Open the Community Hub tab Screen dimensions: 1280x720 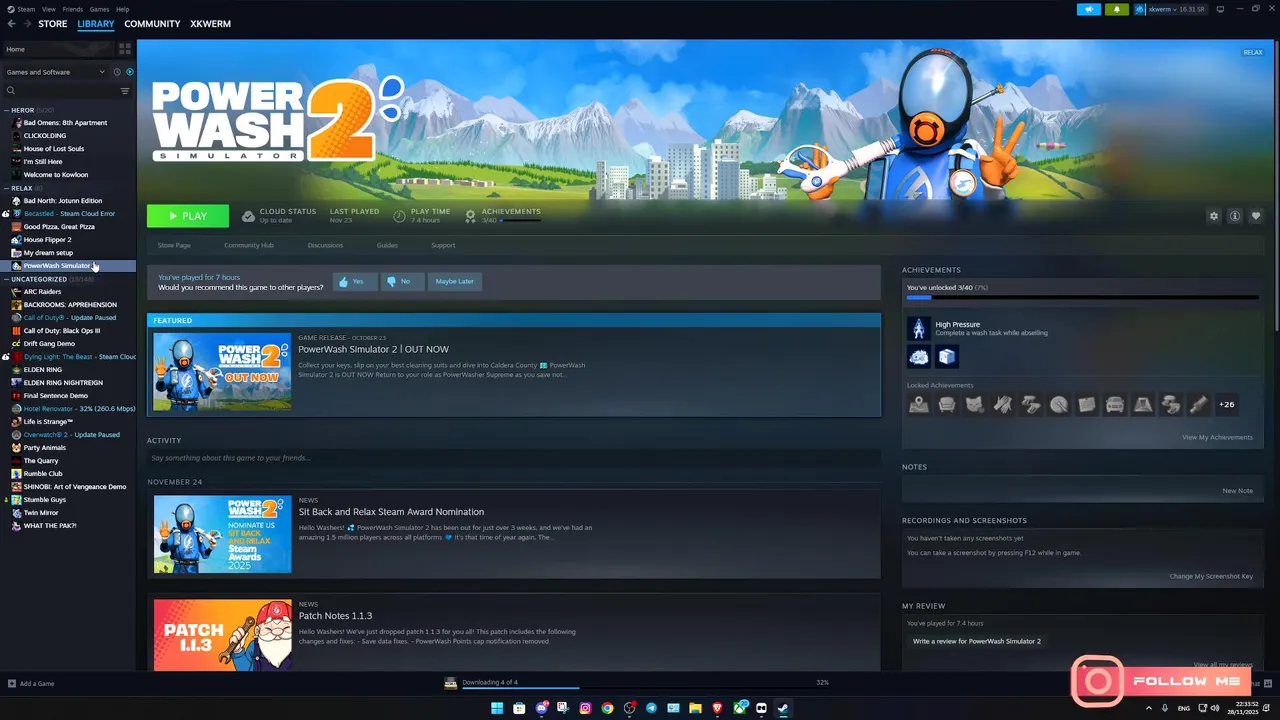(x=249, y=245)
